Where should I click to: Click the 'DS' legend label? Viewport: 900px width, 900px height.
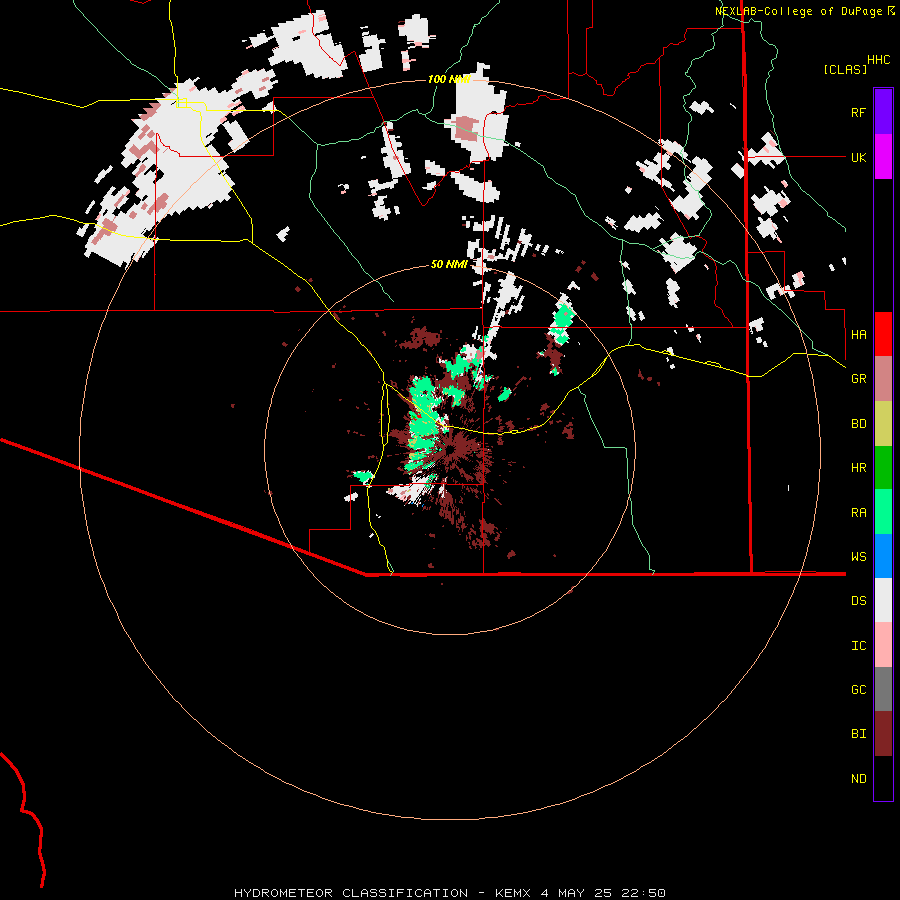858,601
